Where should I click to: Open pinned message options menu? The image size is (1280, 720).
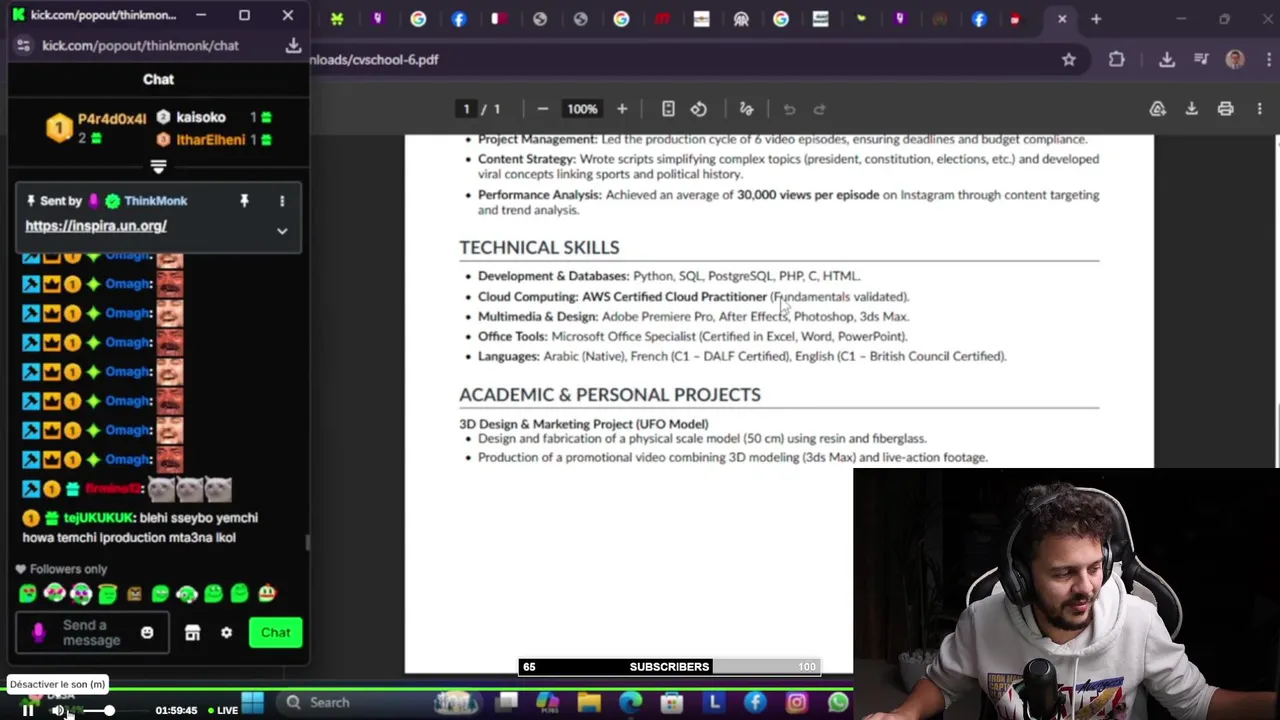point(282,201)
